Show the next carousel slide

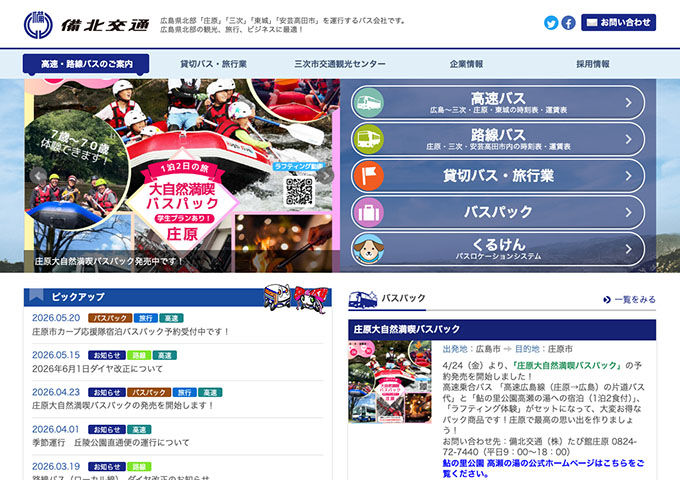[326, 176]
